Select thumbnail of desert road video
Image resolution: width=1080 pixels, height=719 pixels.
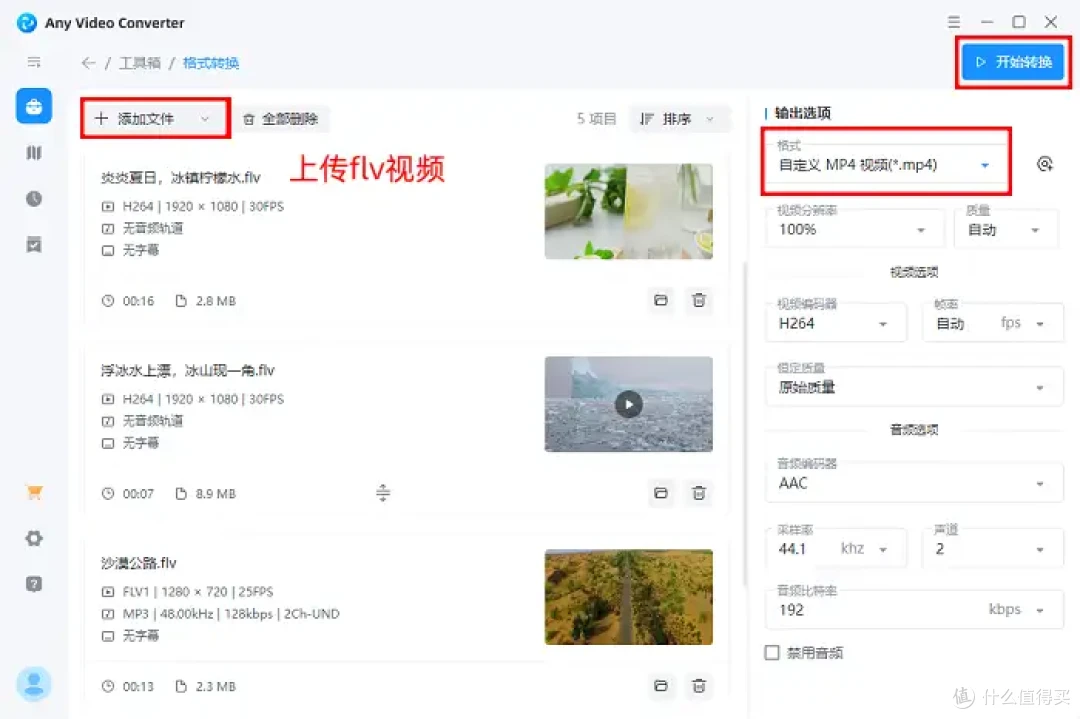point(628,597)
